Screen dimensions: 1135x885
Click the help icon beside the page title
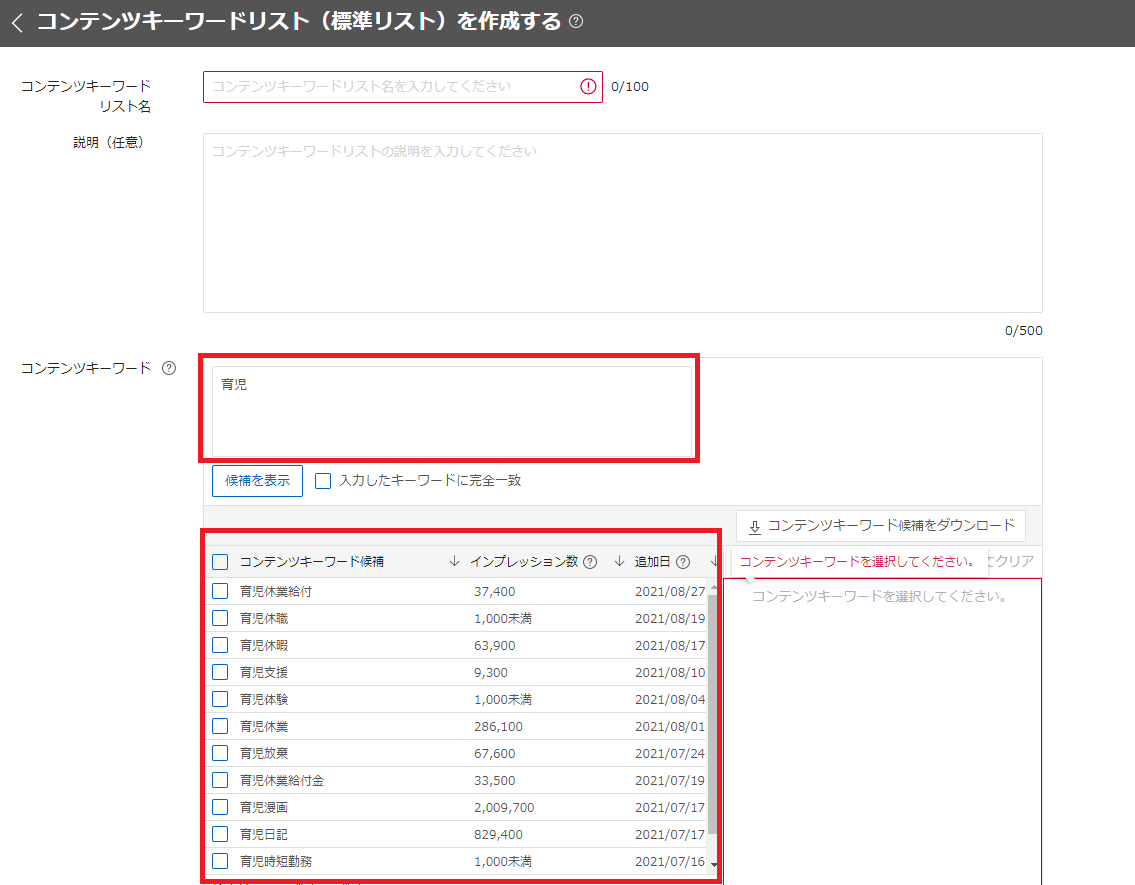tap(576, 22)
